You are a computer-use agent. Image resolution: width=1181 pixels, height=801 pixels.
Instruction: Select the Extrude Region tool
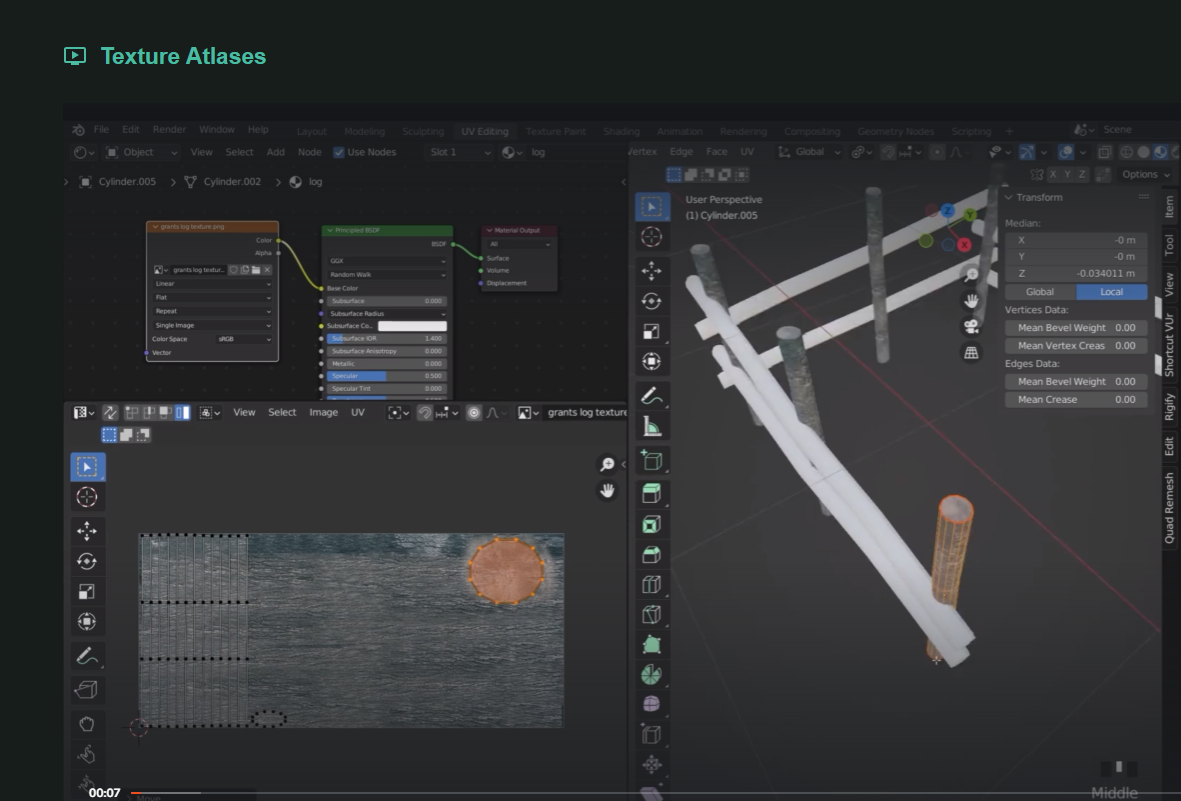point(651,493)
